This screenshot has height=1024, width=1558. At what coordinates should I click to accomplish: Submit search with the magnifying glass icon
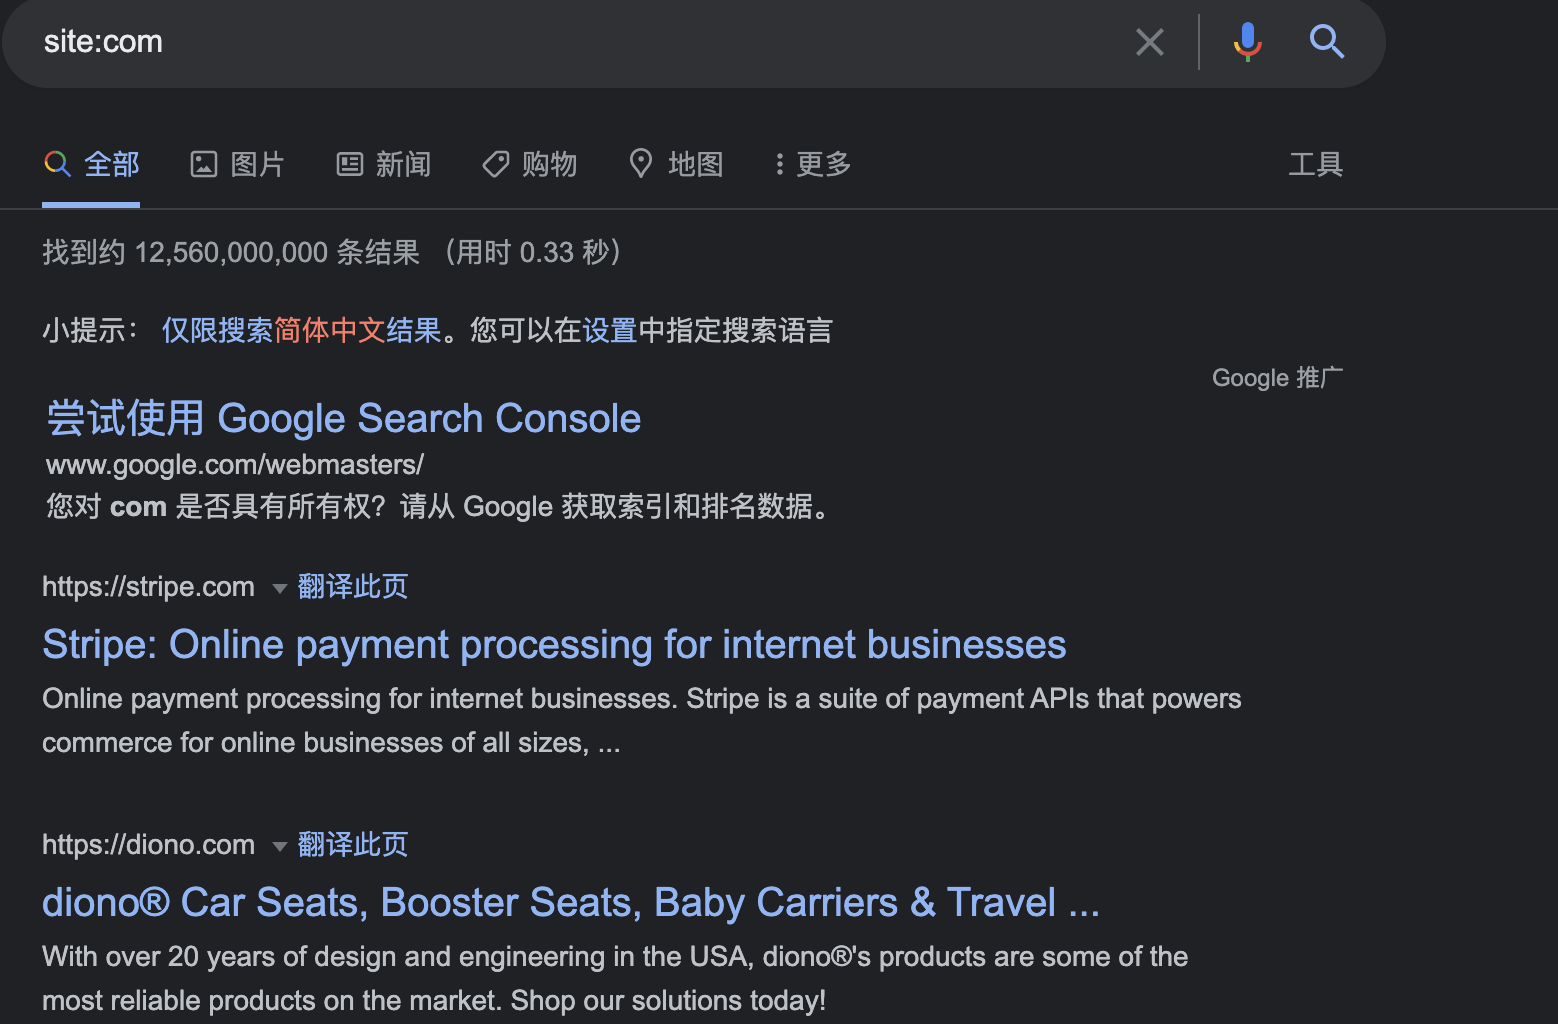1327,42
